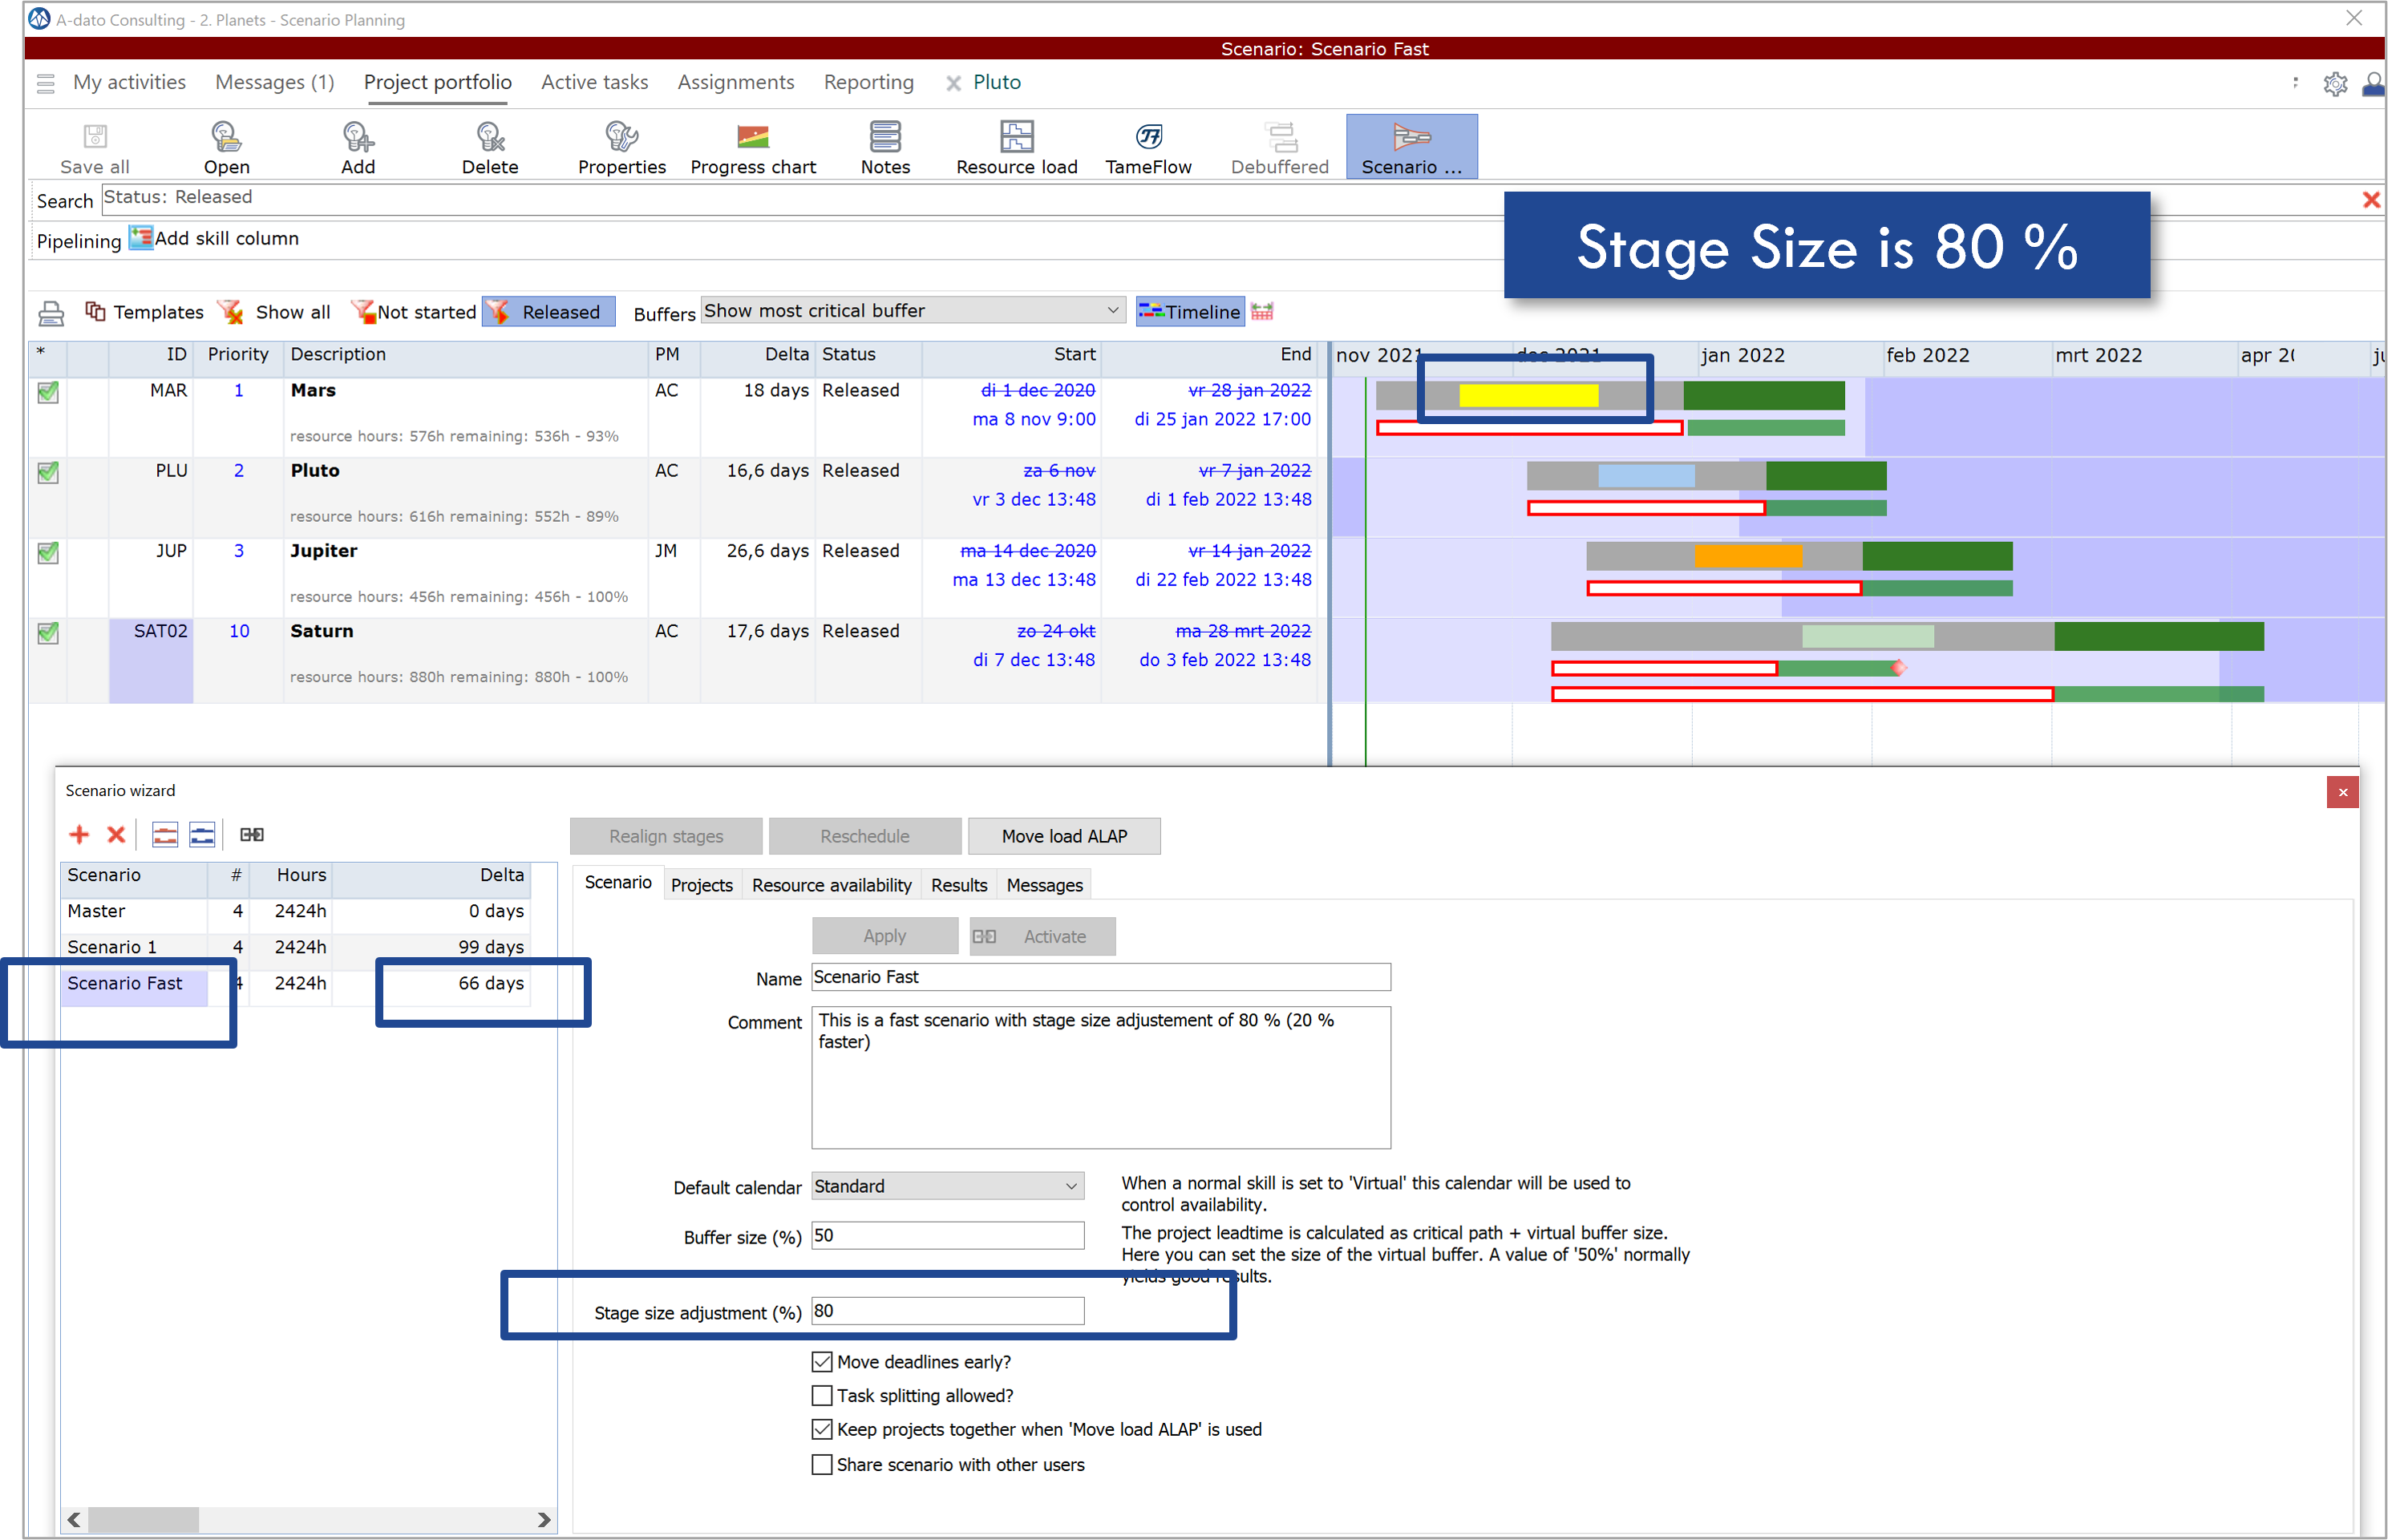Open Messages (1) tab
The width and height of the screenshot is (2388, 1540).
tap(275, 82)
